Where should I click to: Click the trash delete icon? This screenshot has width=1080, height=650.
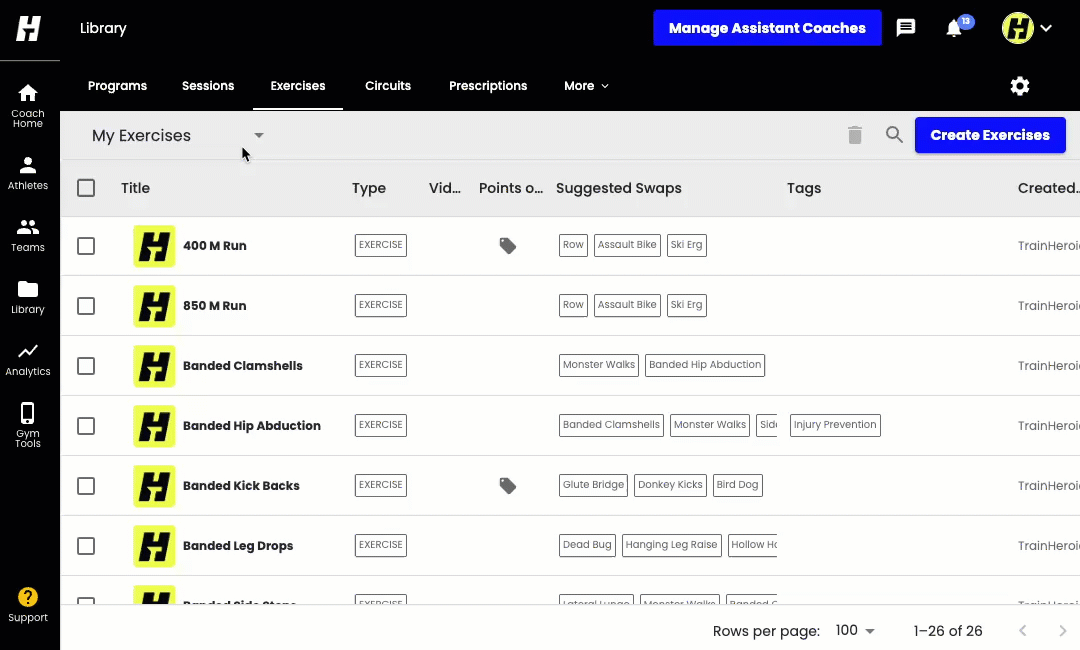(x=855, y=135)
